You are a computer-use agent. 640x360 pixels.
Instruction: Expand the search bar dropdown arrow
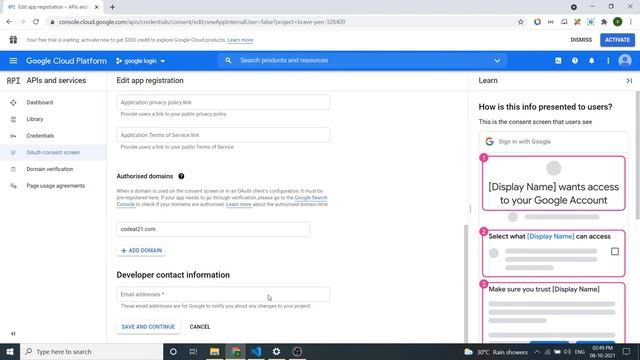pos(497,61)
